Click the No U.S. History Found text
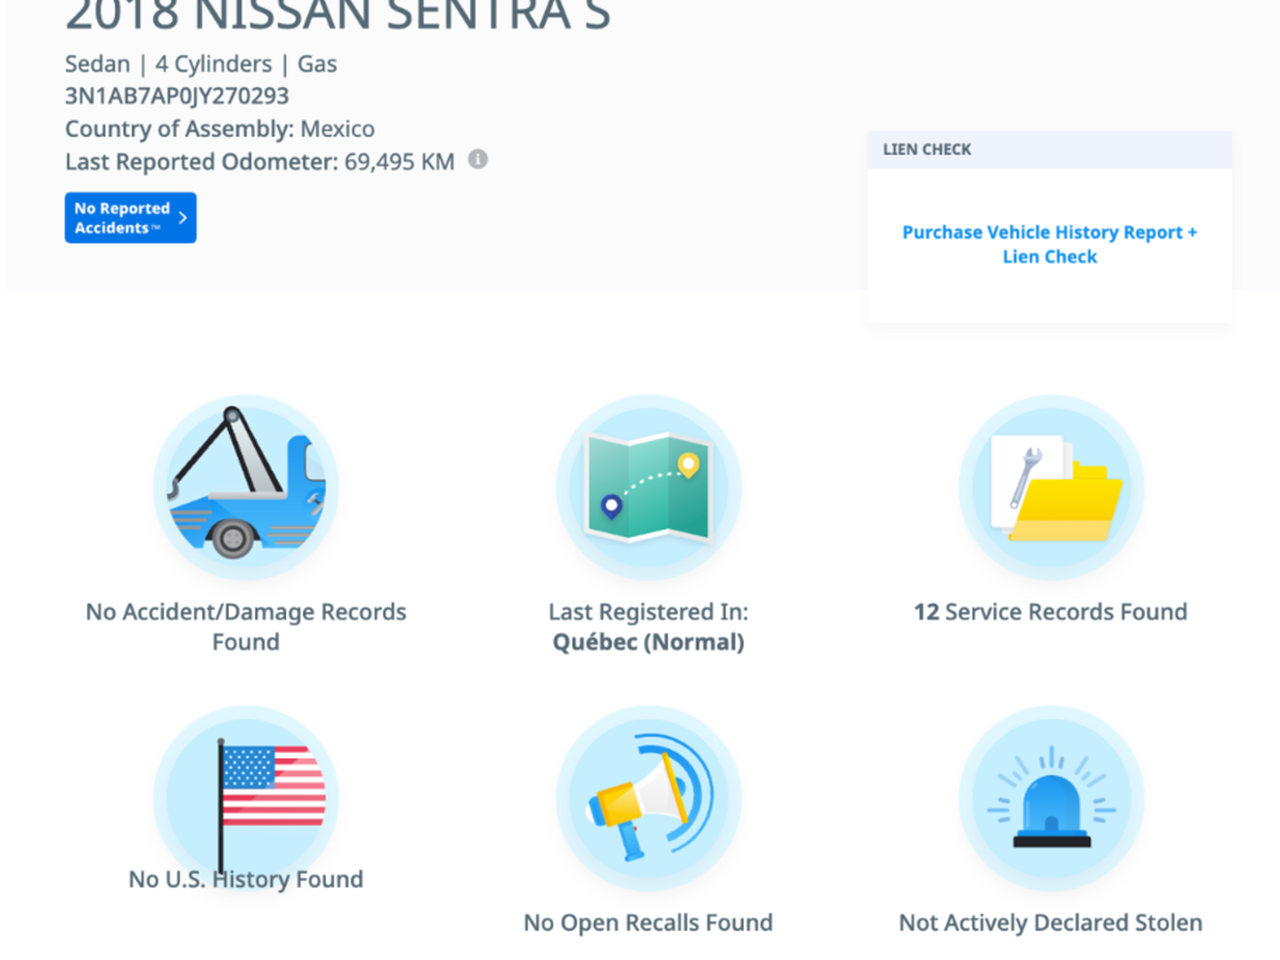The image size is (1280, 960). 246,879
